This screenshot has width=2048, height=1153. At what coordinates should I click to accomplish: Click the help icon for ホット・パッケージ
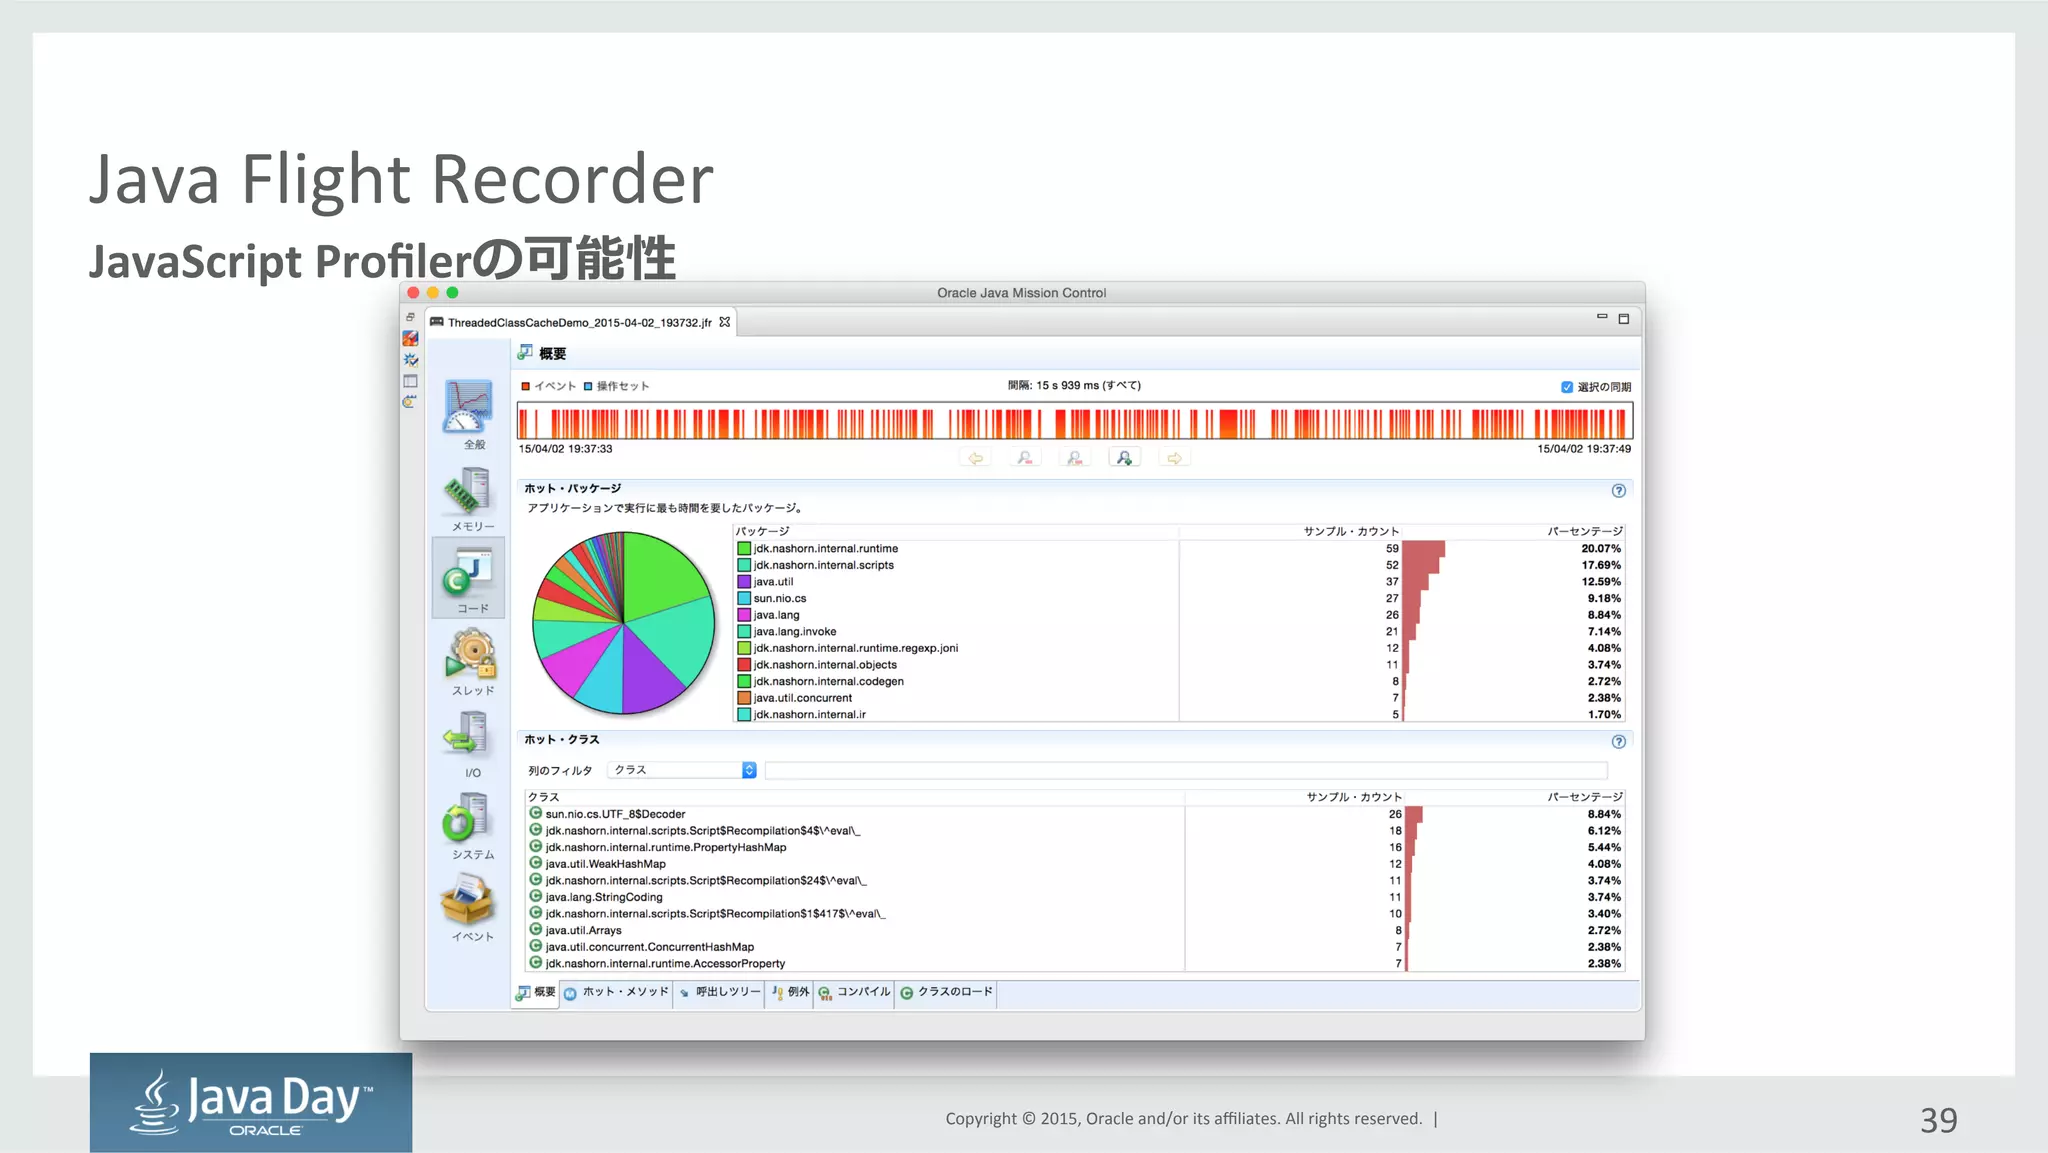click(x=1618, y=490)
